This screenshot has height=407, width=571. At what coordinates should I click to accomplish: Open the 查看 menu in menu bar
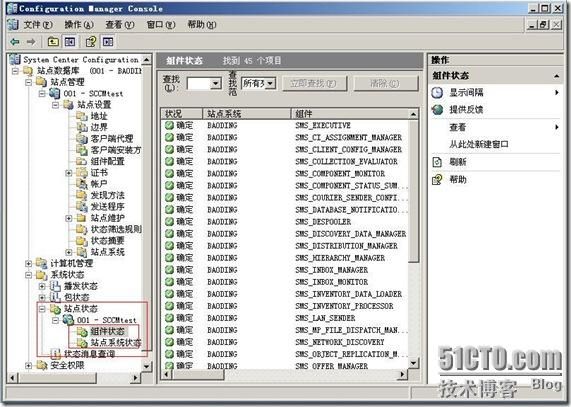coord(120,25)
